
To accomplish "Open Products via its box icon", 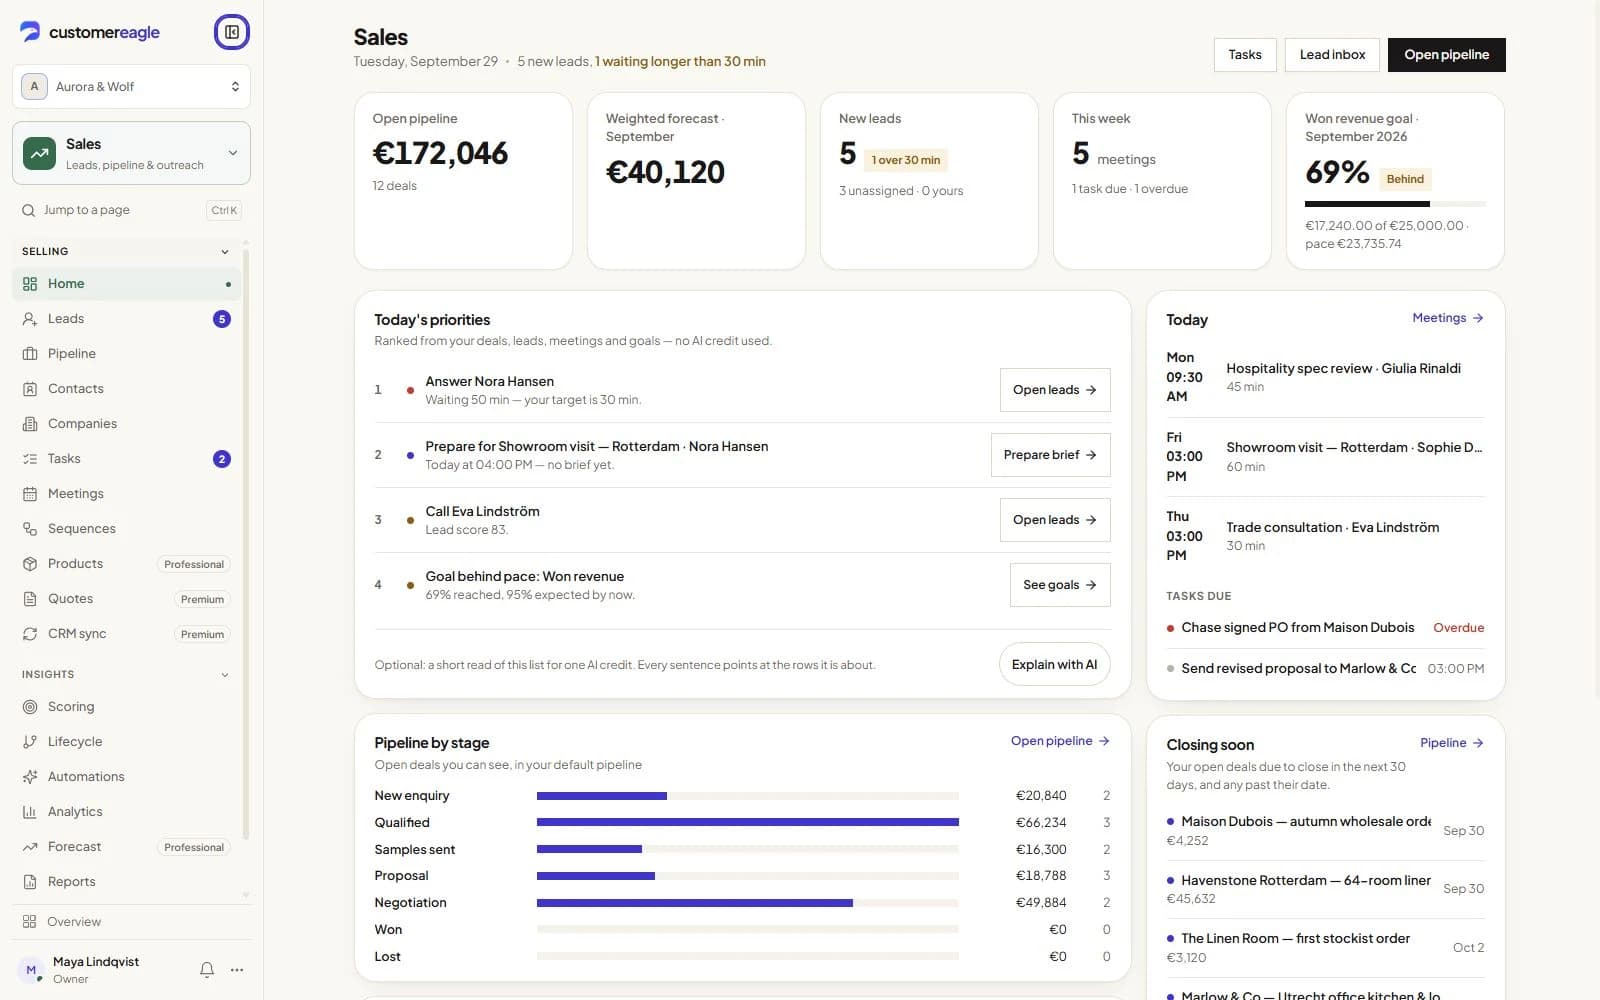I will pyautogui.click(x=30, y=564).
